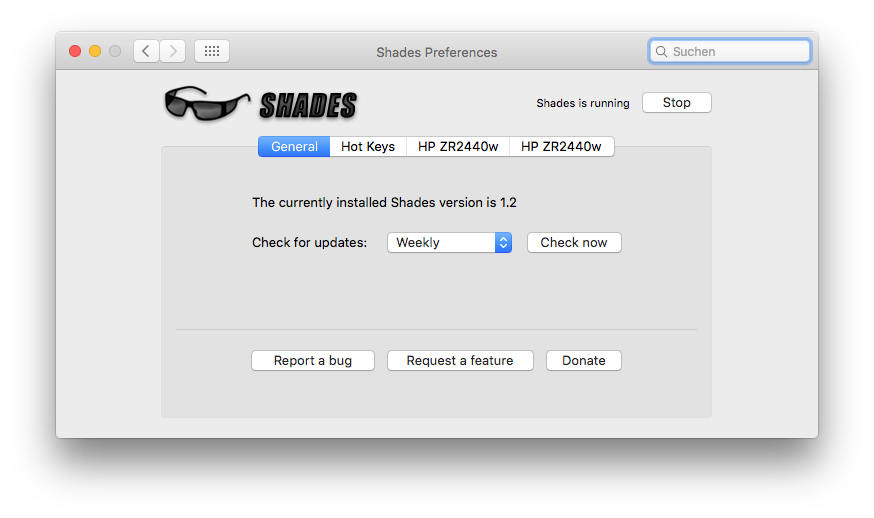Click the magnifying glass in Suchen field
The height and width of the screenshot is (518, 874).
[x=661, y=52]
